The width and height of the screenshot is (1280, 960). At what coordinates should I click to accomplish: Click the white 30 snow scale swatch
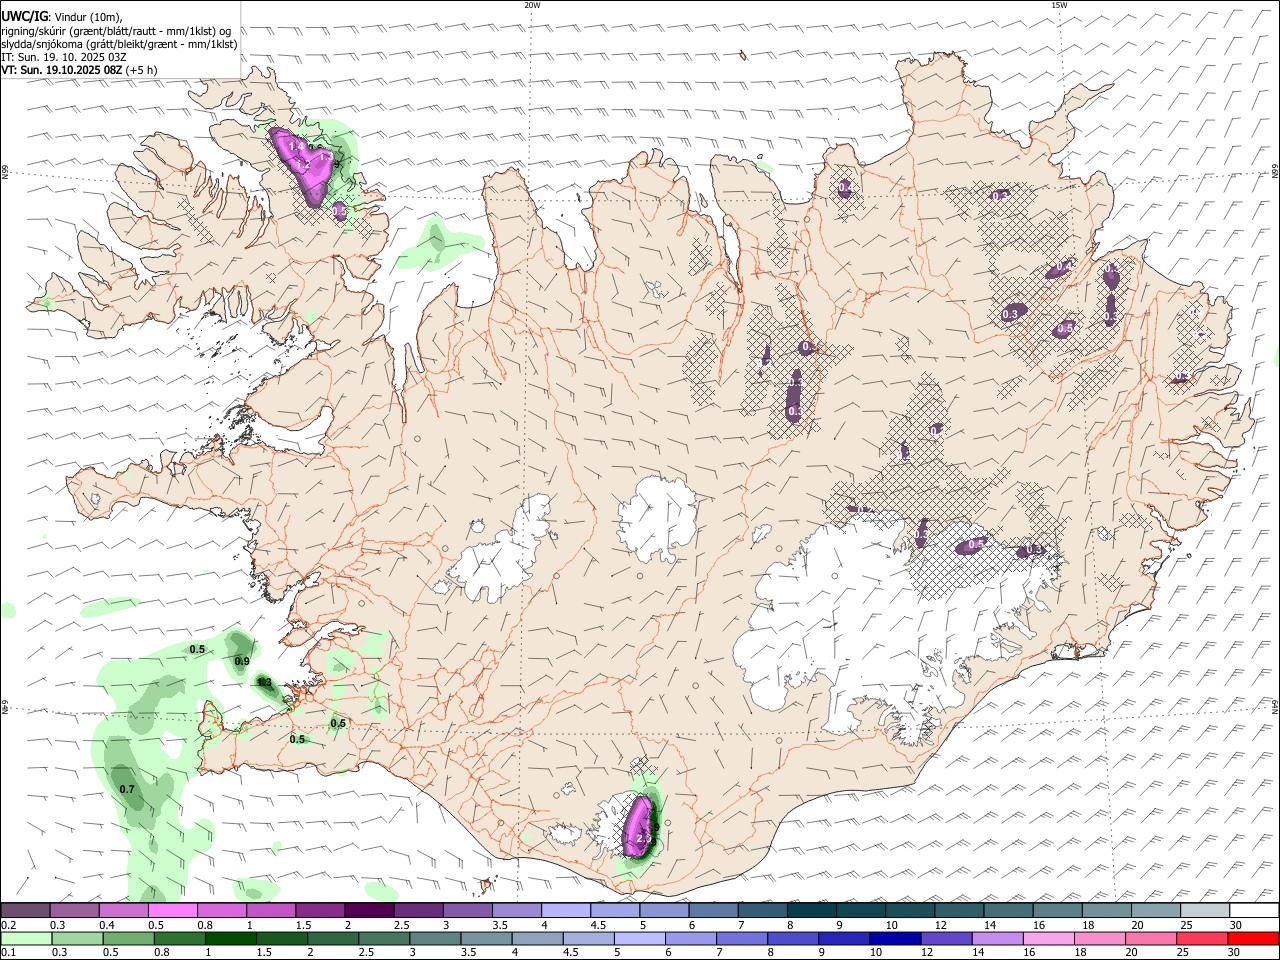(1253, 911)
